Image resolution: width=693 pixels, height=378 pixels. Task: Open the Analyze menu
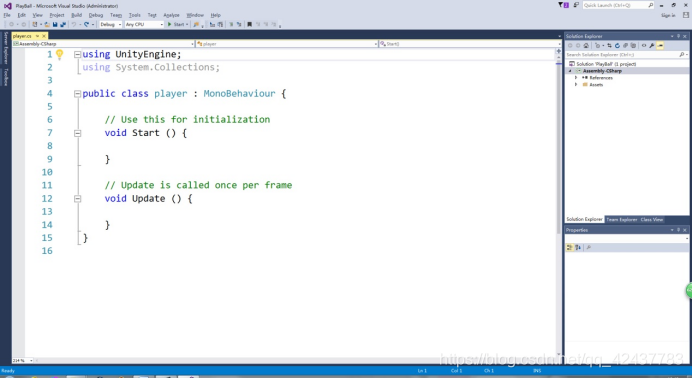(x=171, y=15)
